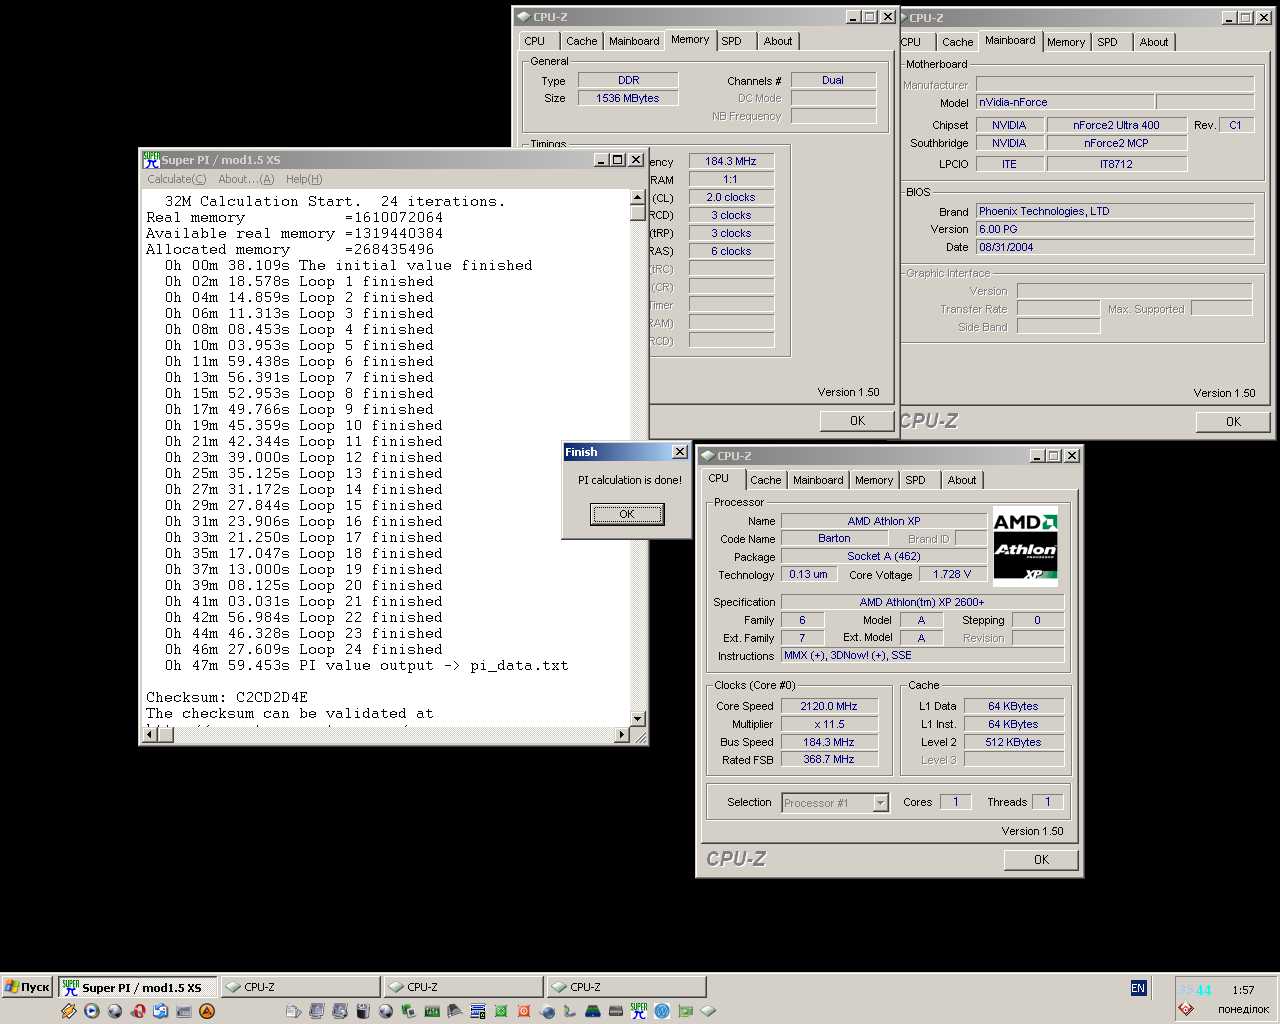
Task: Open the Help(H) menu in Super PI
Action: coord(304,179)
